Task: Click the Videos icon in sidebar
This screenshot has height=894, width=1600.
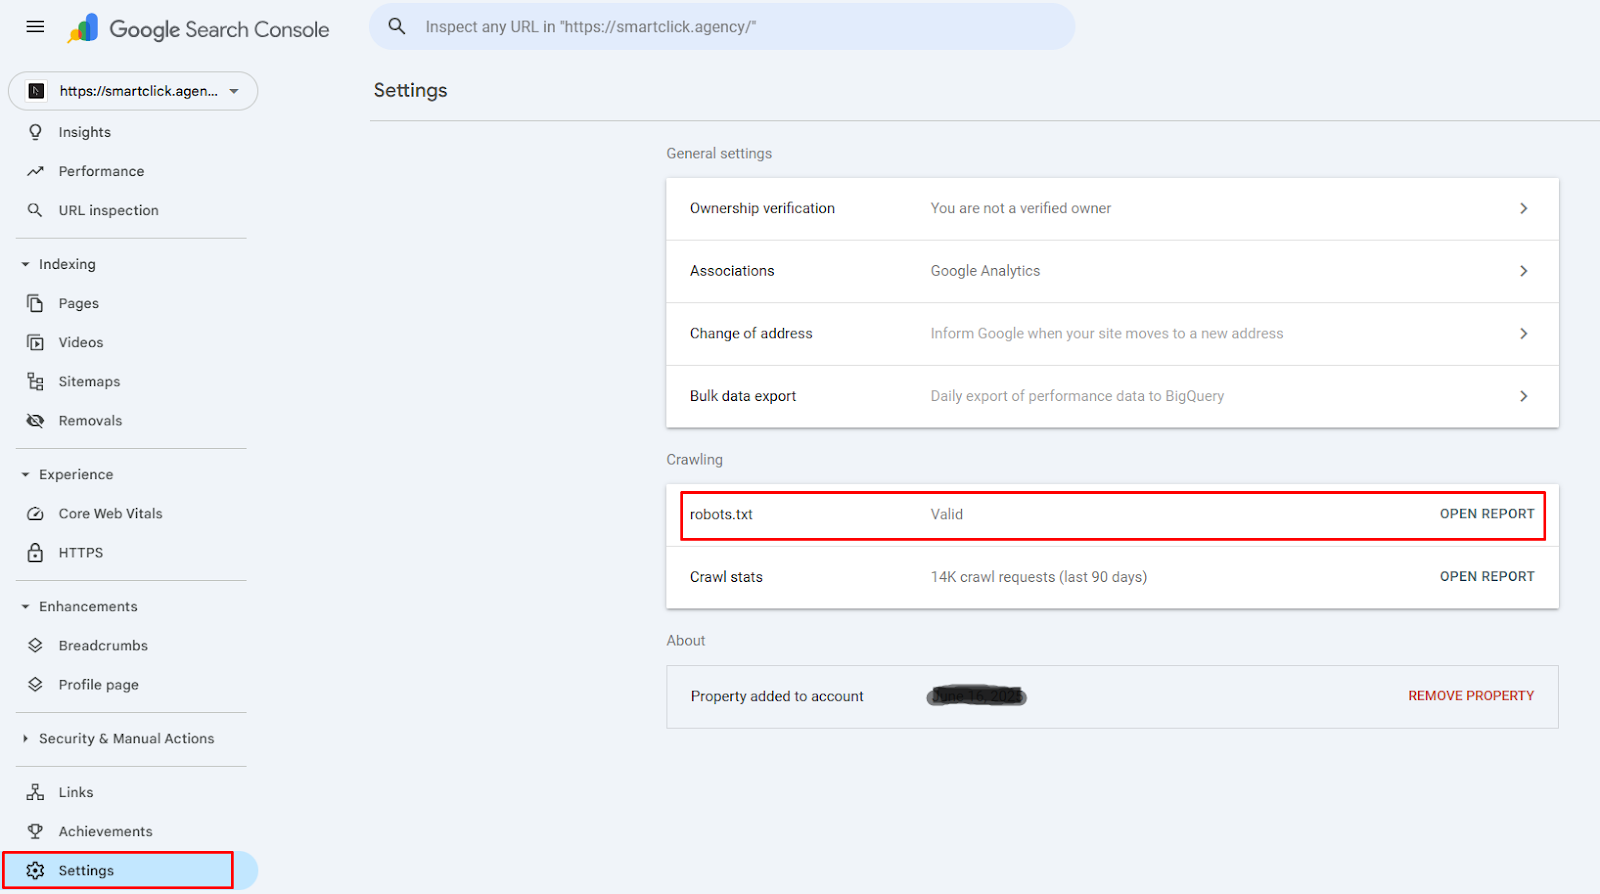Action: click(35, 342)
